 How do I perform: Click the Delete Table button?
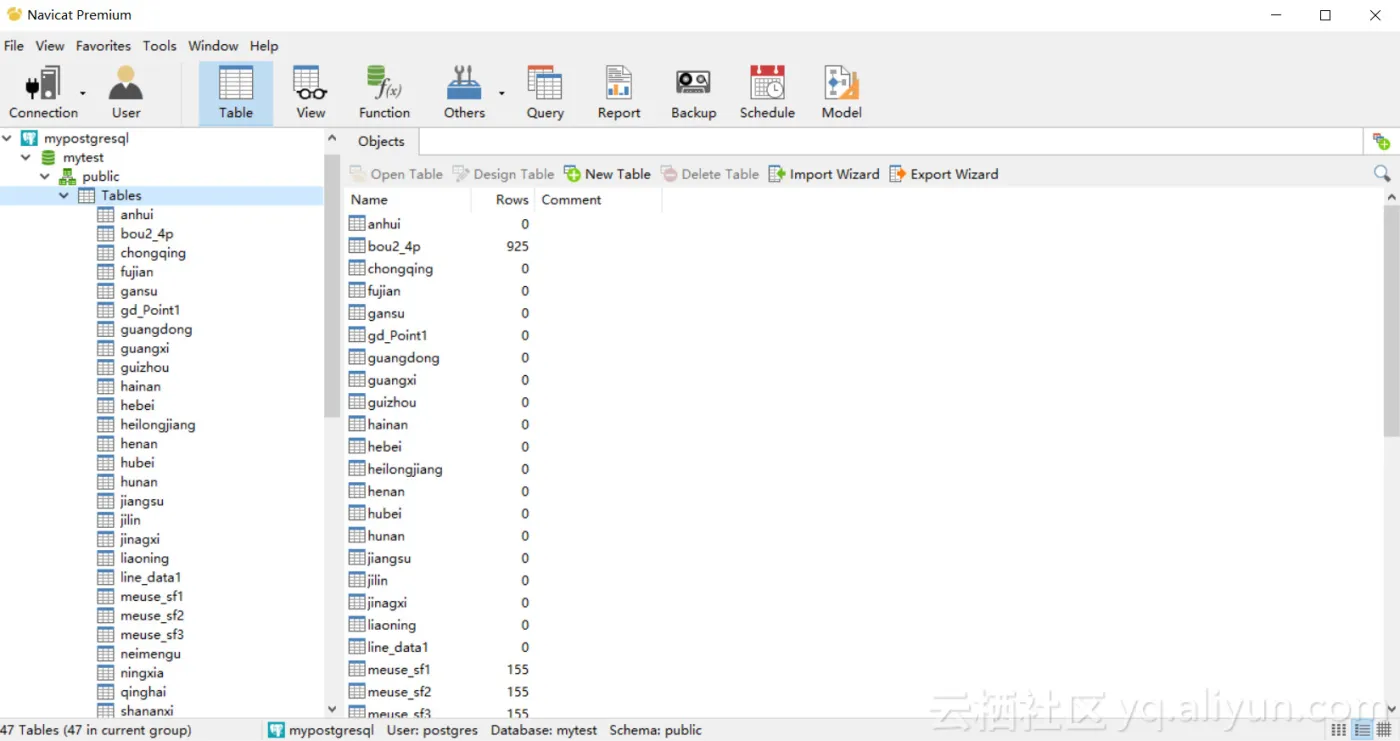pyautogui.click(x=709, y=174)
